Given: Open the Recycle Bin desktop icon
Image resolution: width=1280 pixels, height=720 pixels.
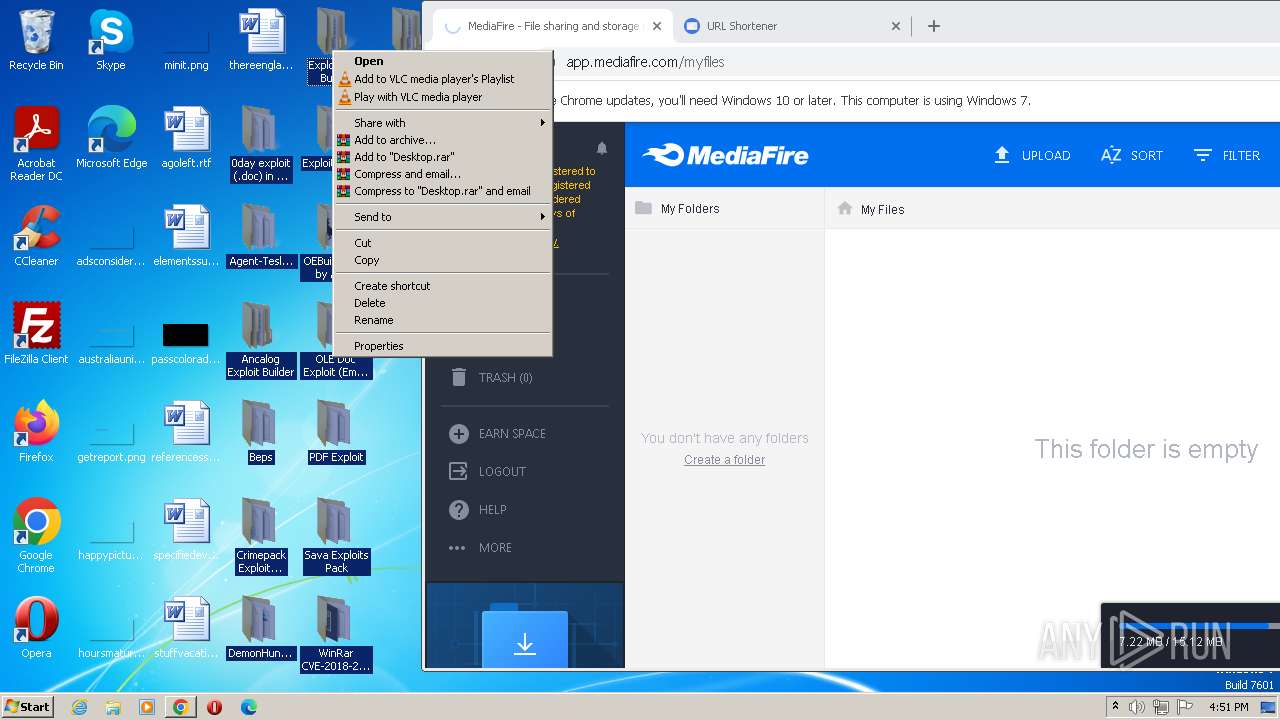Looking at the screenshot, I should click(36, 40).
